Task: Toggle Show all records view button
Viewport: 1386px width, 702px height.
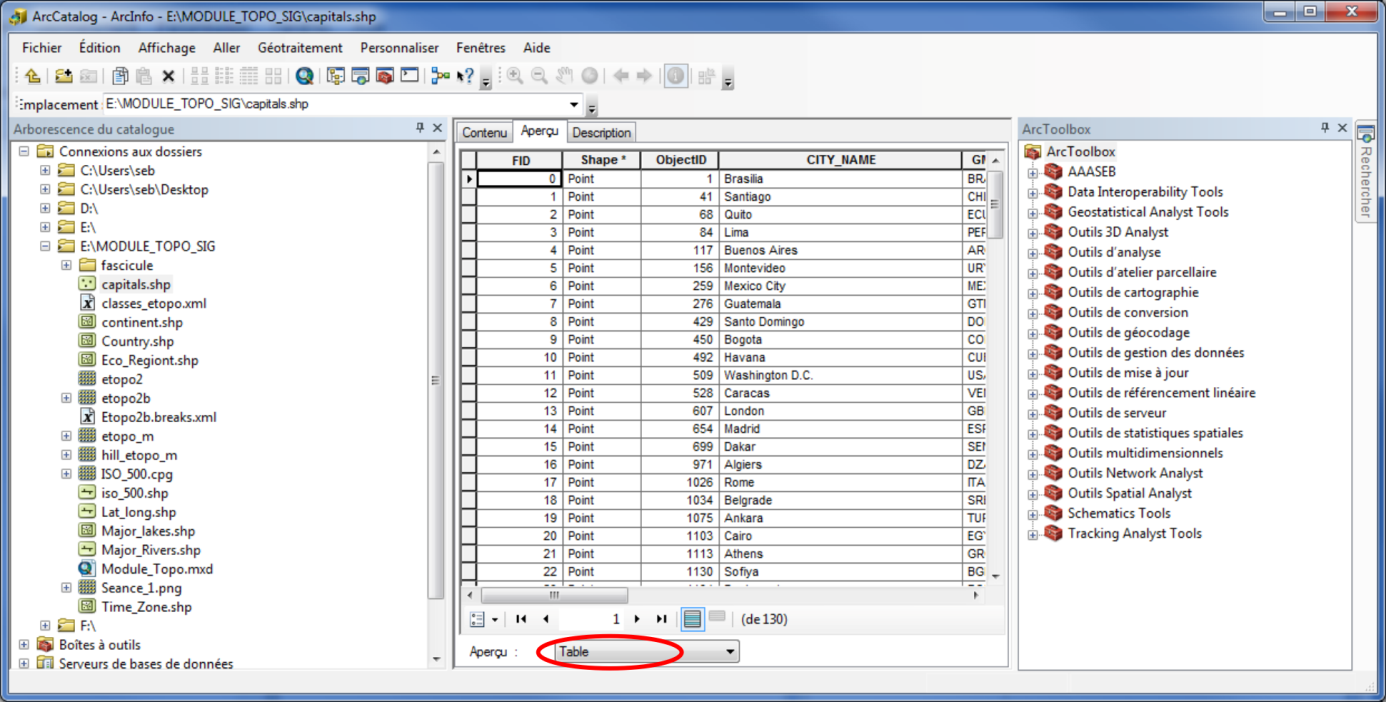Action: pos(692,620)
